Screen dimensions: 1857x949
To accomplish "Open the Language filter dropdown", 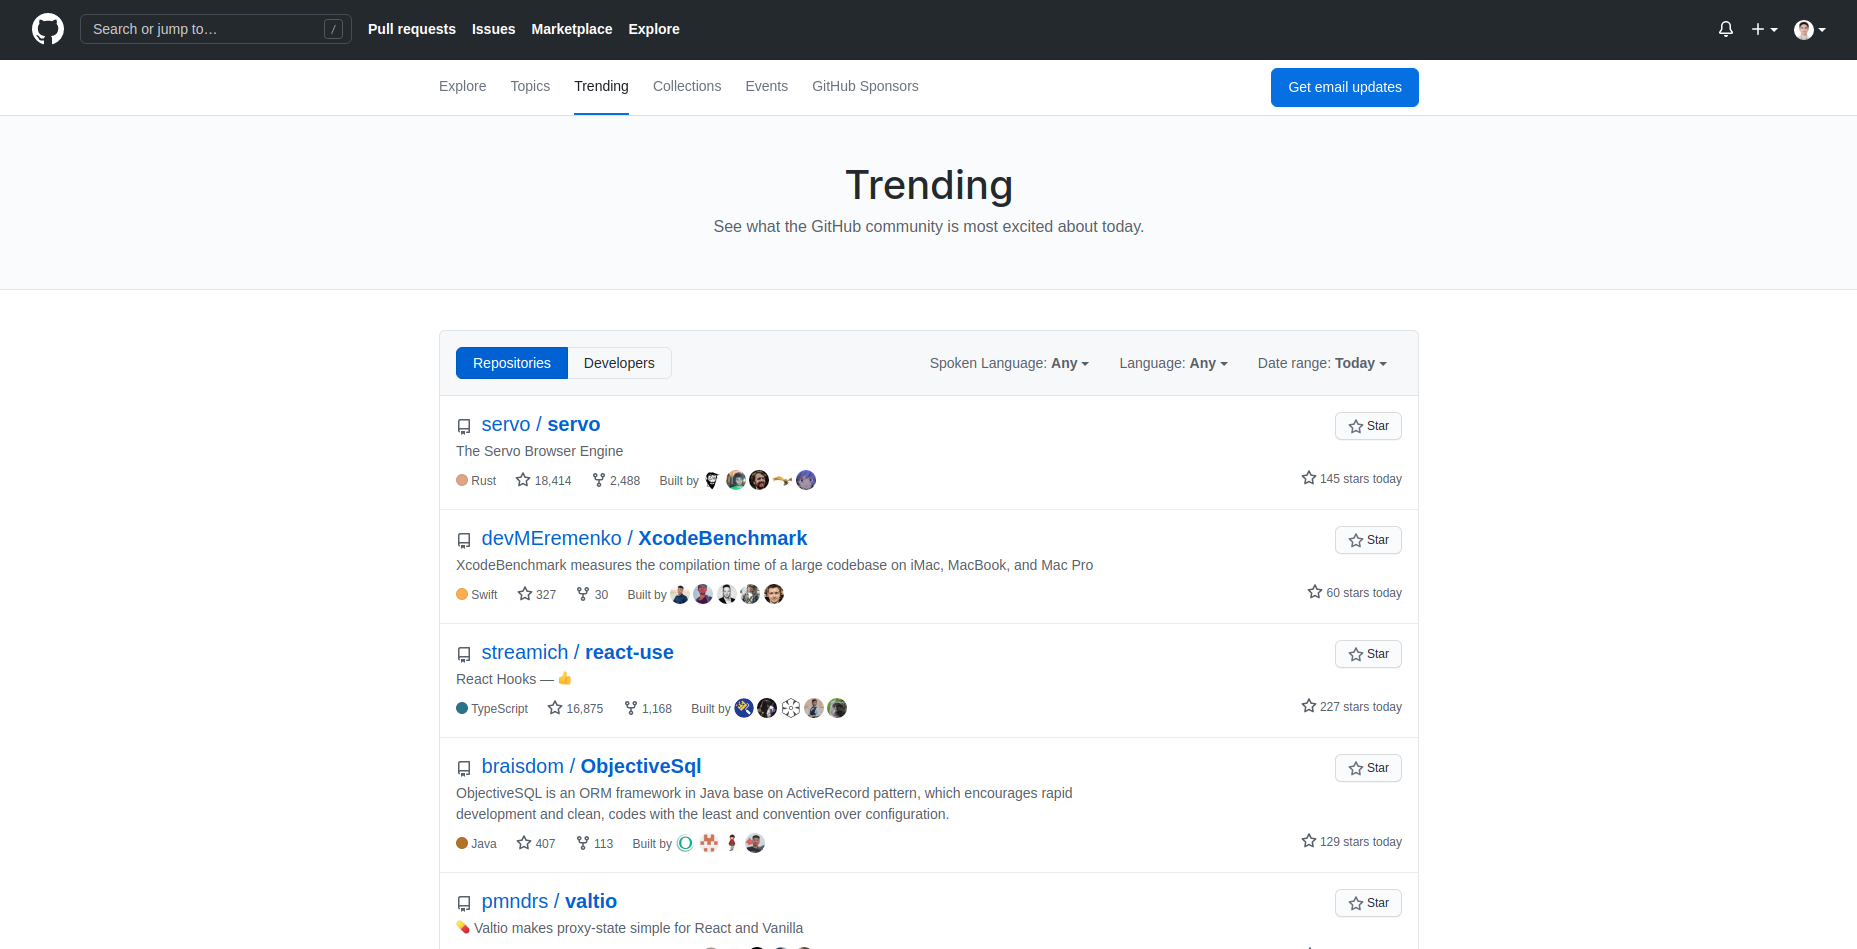I will pos(1172,363).
